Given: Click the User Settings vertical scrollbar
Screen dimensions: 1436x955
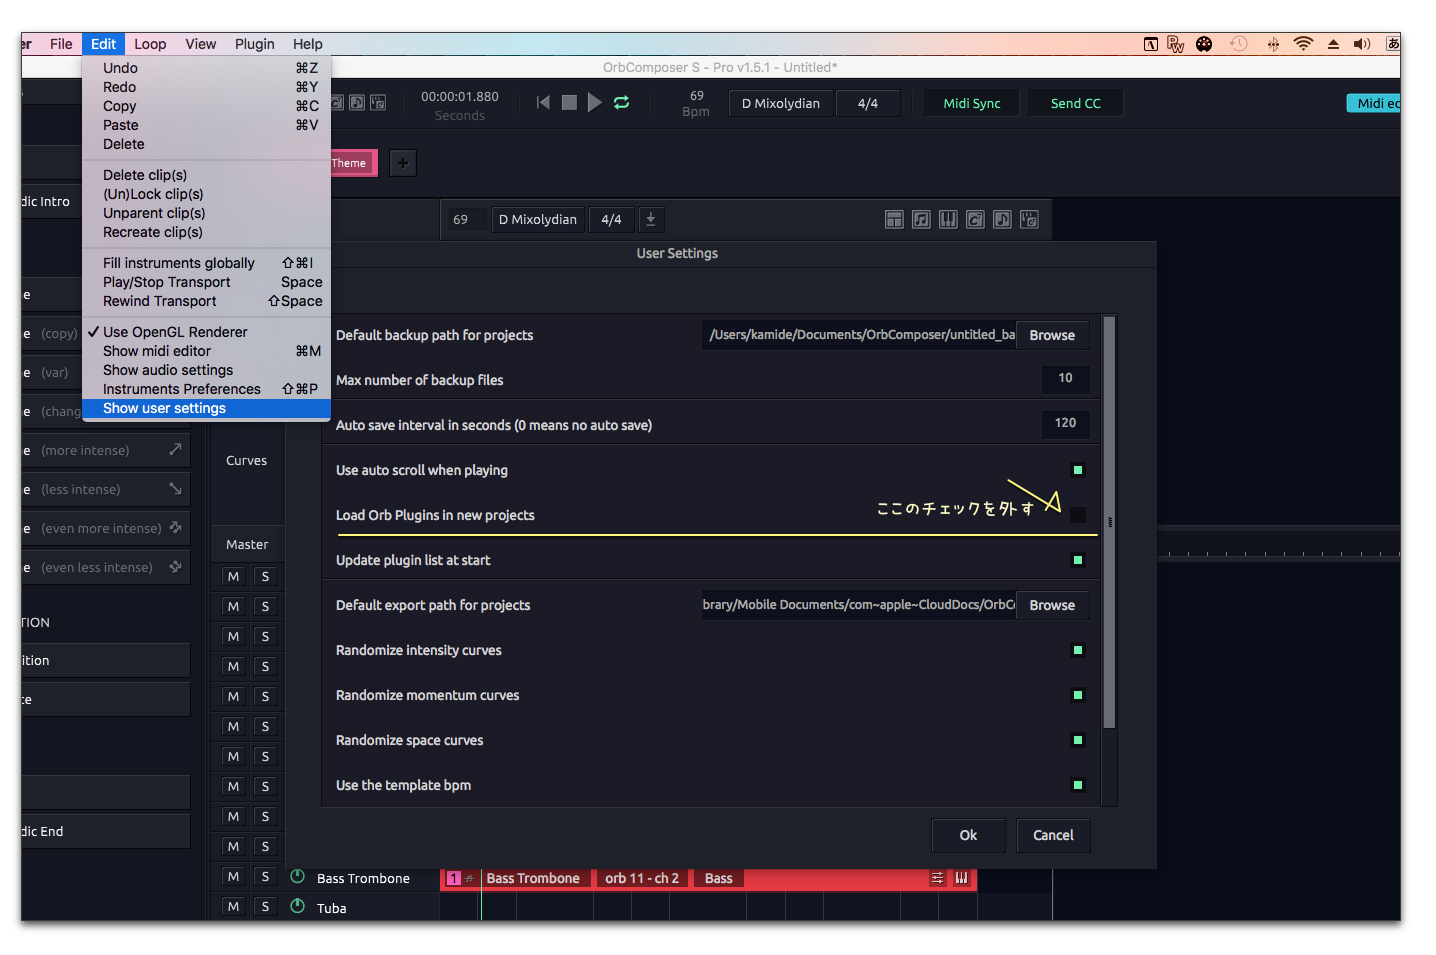Looking at the screenshot, I should (x=1108, y=522).
